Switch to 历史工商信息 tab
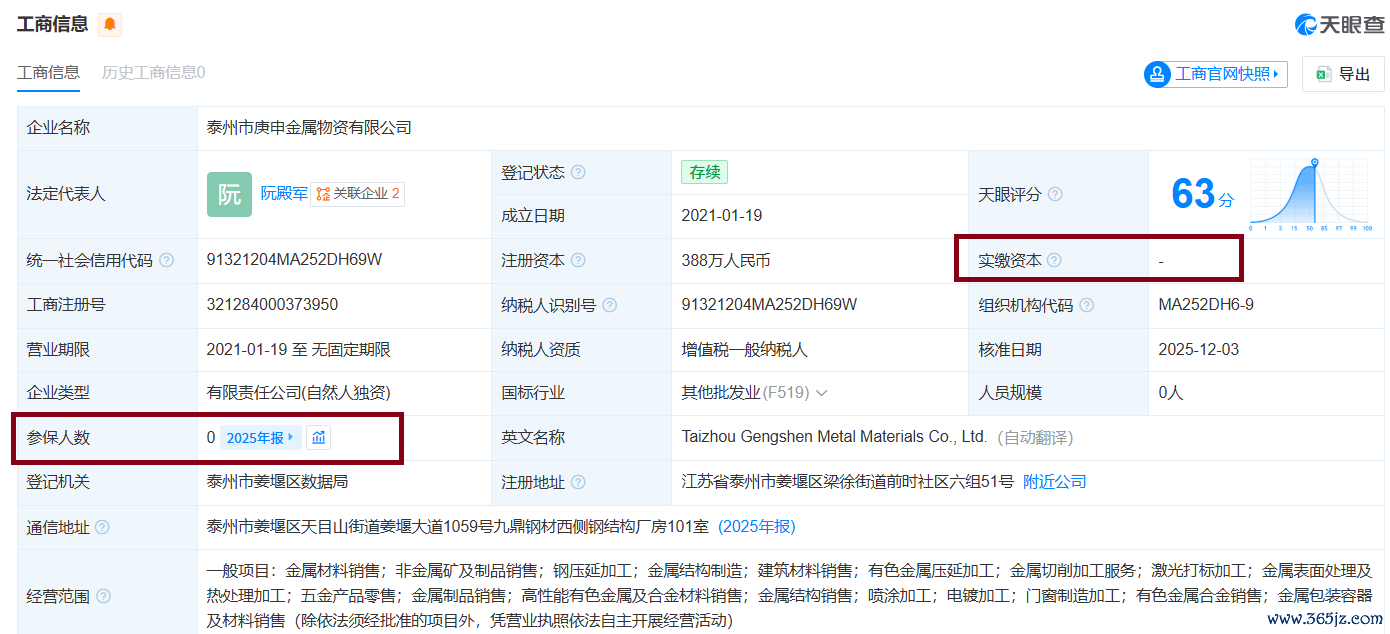Screen dimensions: 1390x634 point(153,72)
